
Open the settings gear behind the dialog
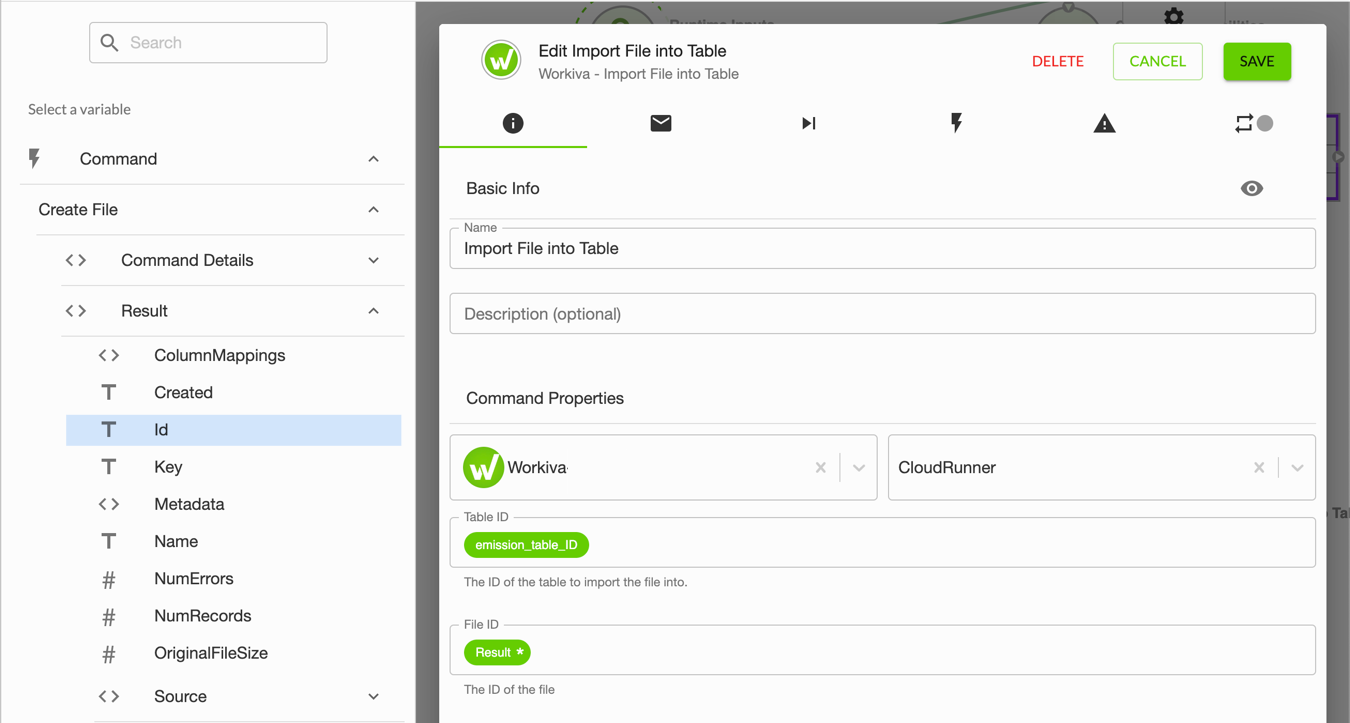[x=1174, y=16]
